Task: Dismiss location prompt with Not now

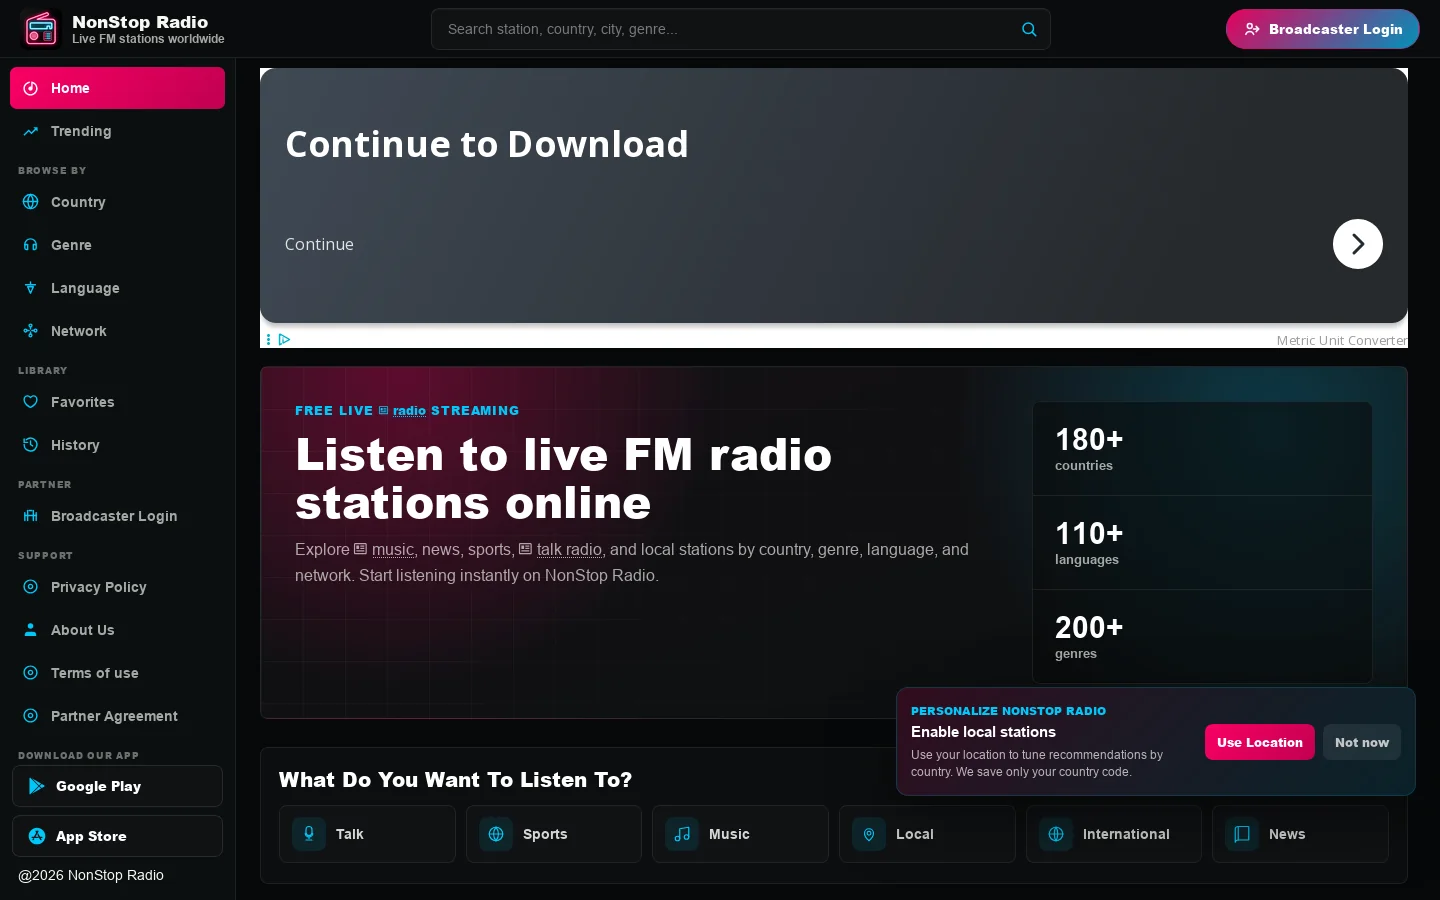Action: coord(1362,742)
